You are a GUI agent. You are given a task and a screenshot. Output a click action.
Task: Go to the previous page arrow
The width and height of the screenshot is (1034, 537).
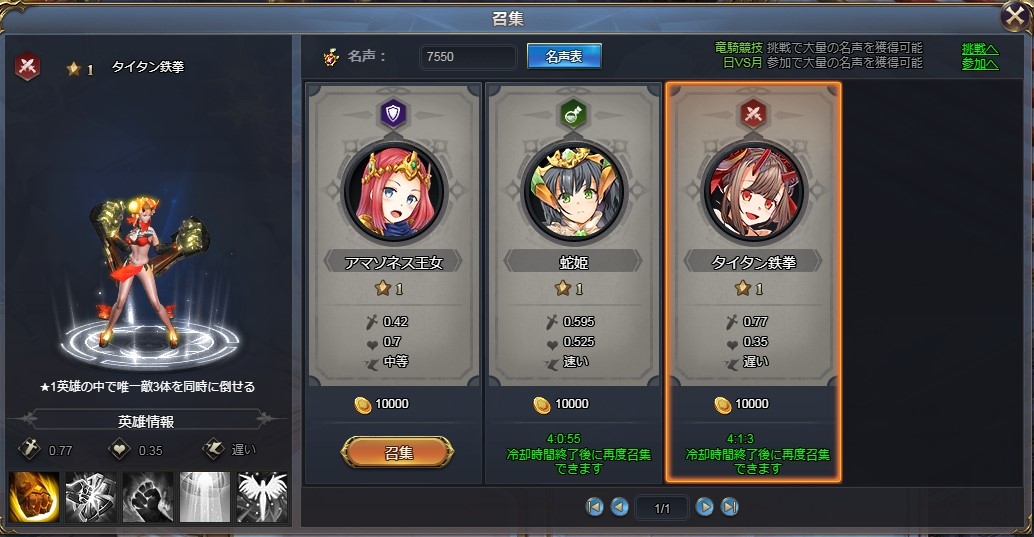[x=619, y=507]
